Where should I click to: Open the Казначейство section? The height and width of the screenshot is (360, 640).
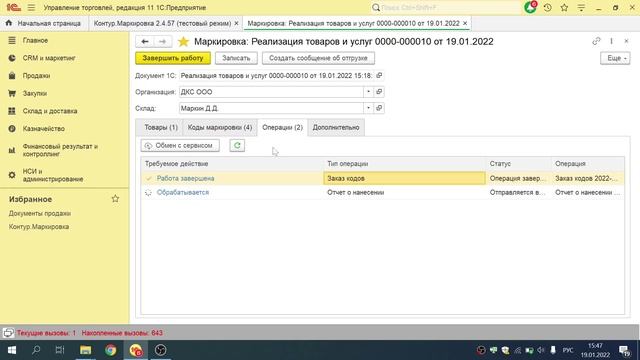pyautogui.click(x=44, y=129)
